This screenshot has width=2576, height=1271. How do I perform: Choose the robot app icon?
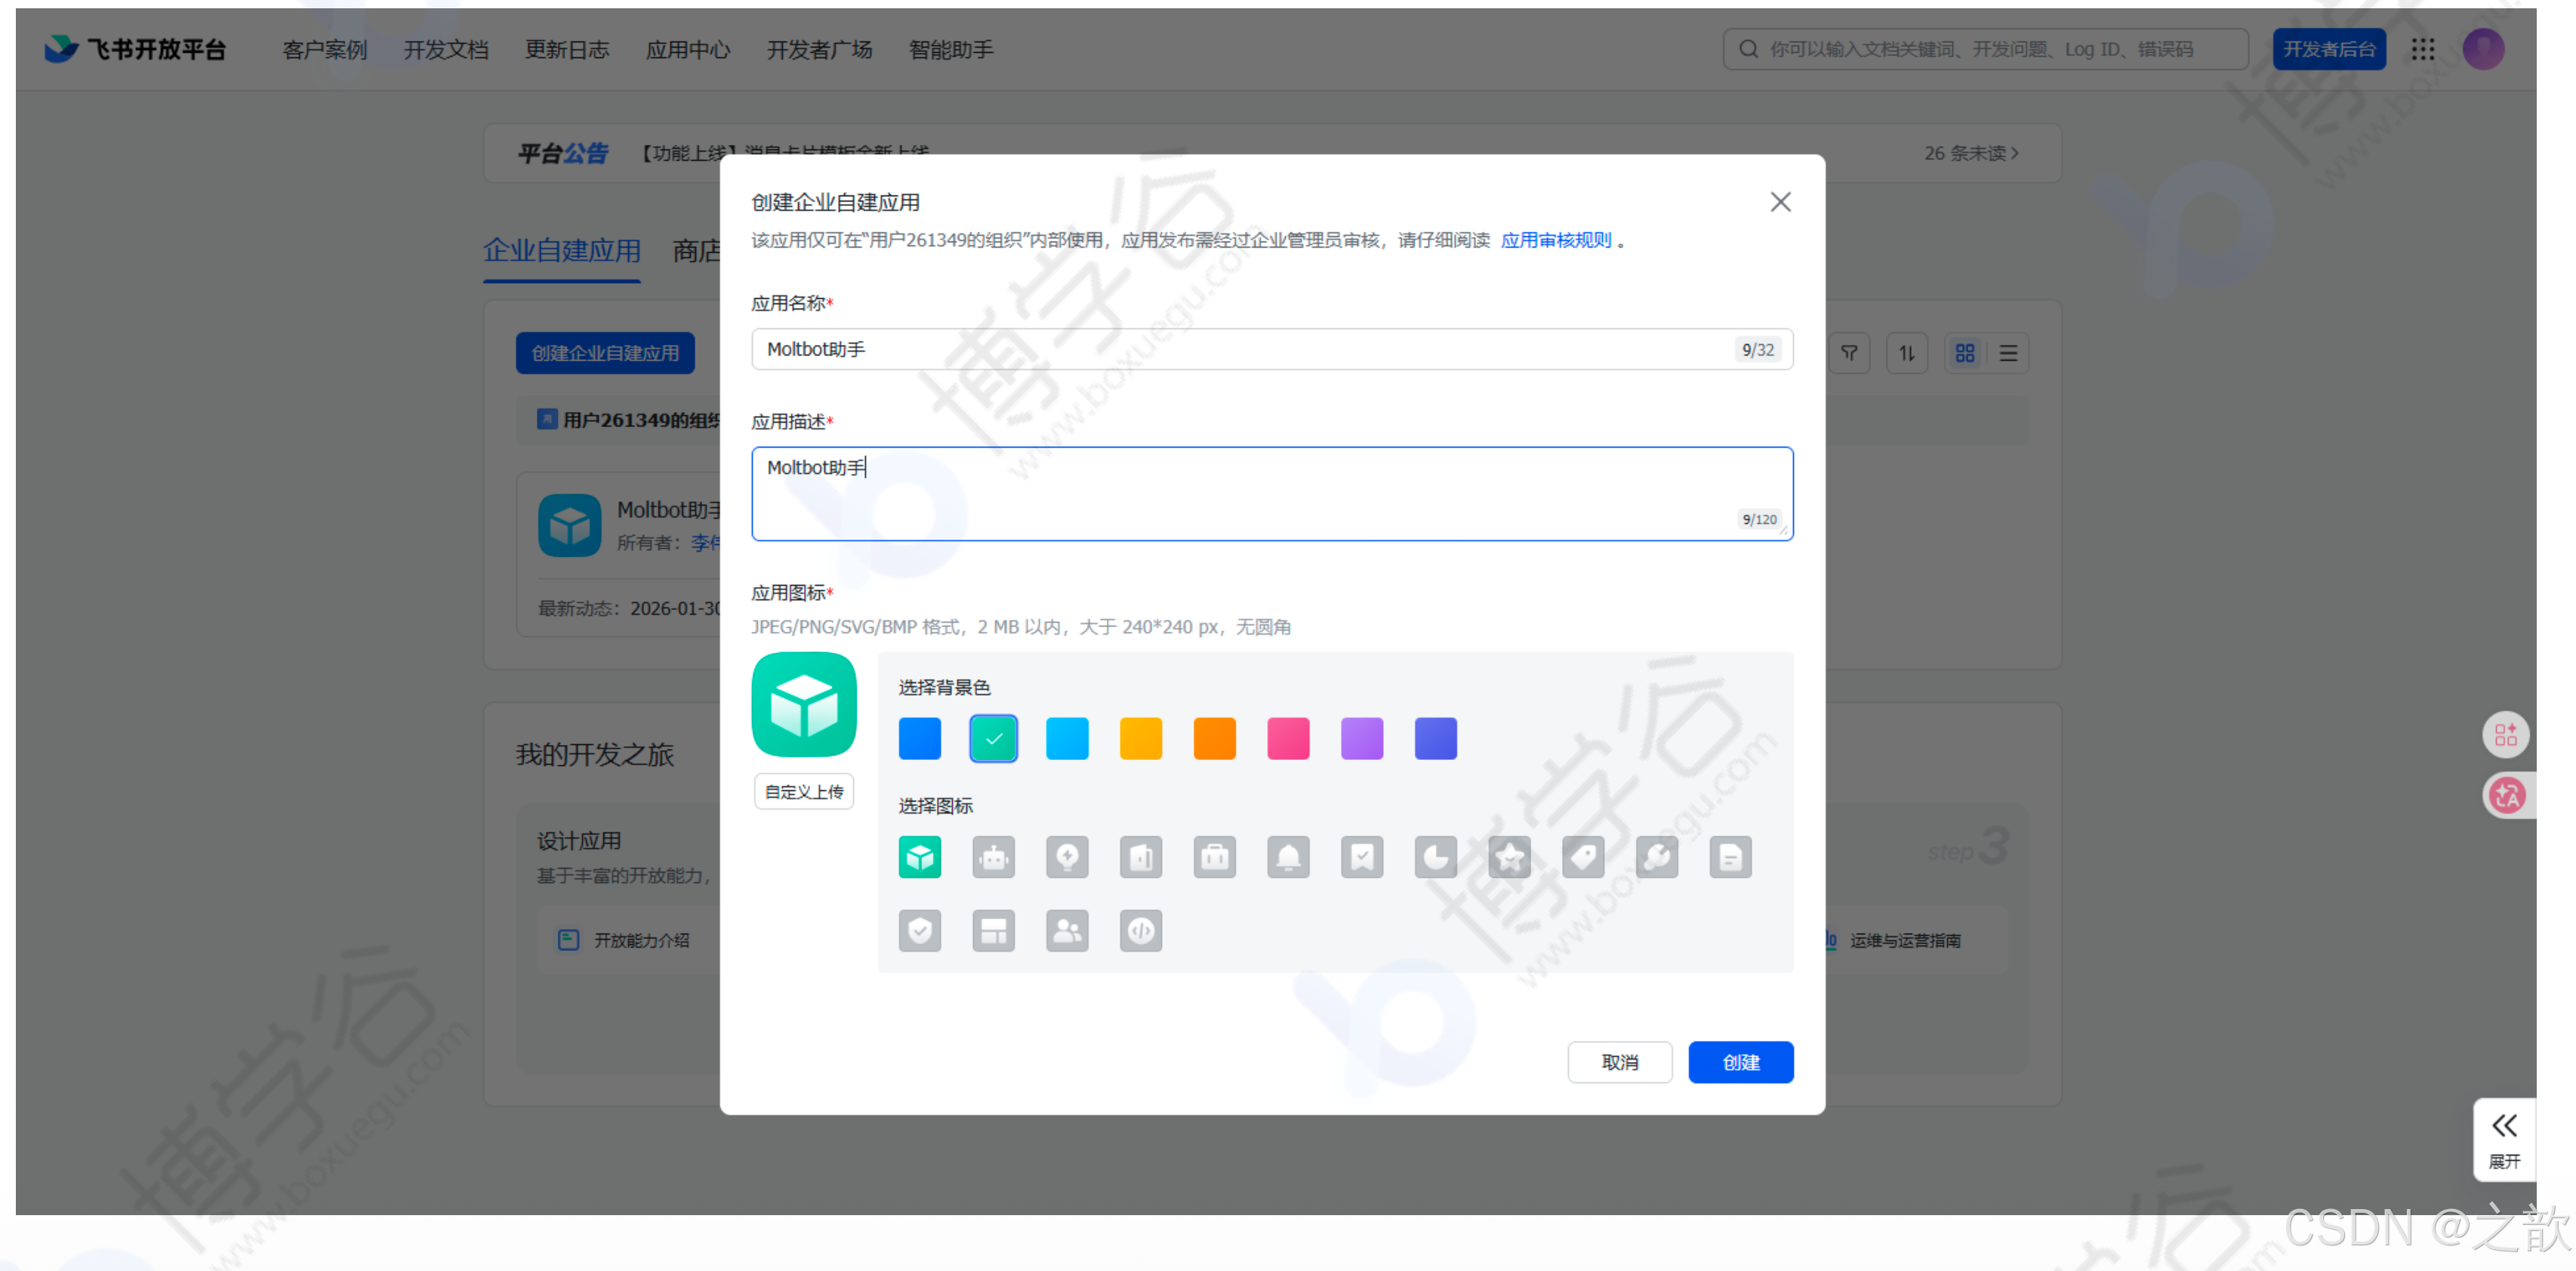click(x=993, y=857)
